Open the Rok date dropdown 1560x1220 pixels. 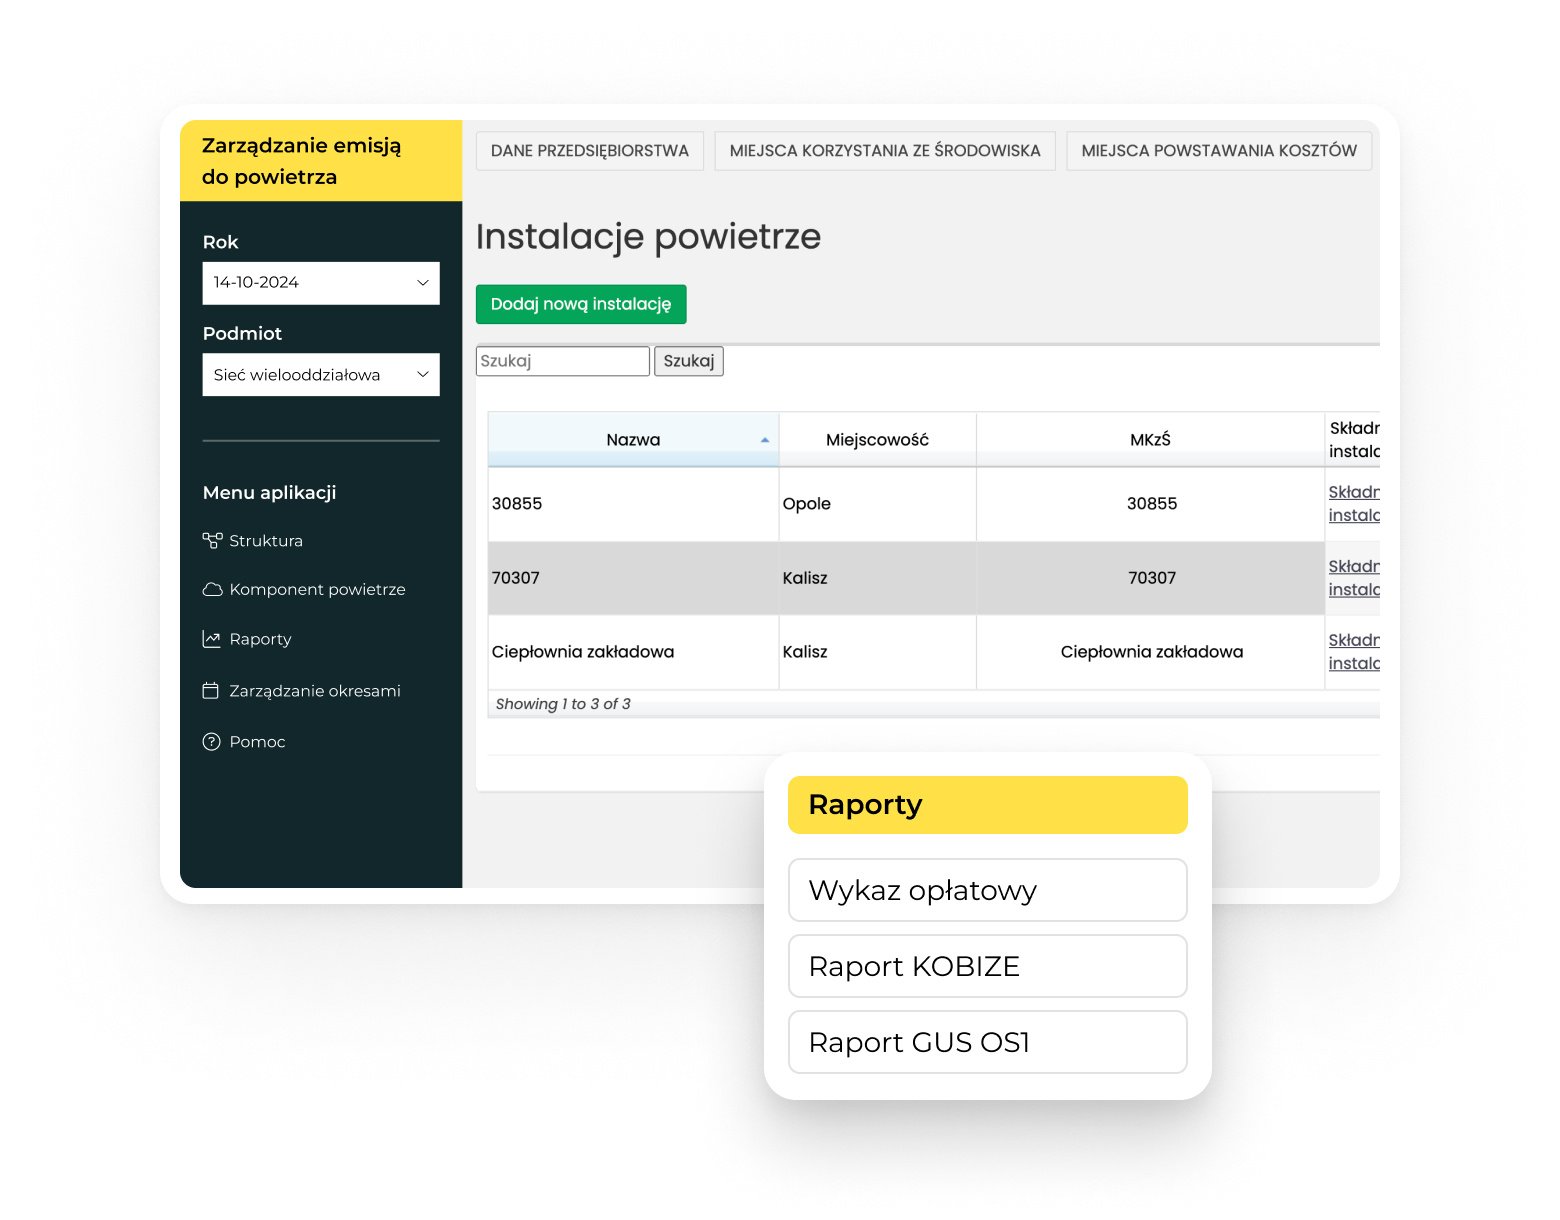pos(320,283)
